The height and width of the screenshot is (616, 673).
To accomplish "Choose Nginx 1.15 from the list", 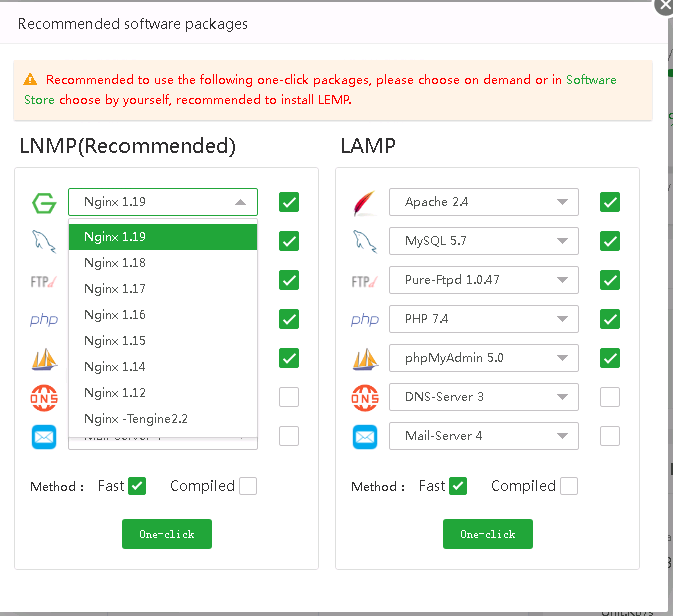I will 163,341.
